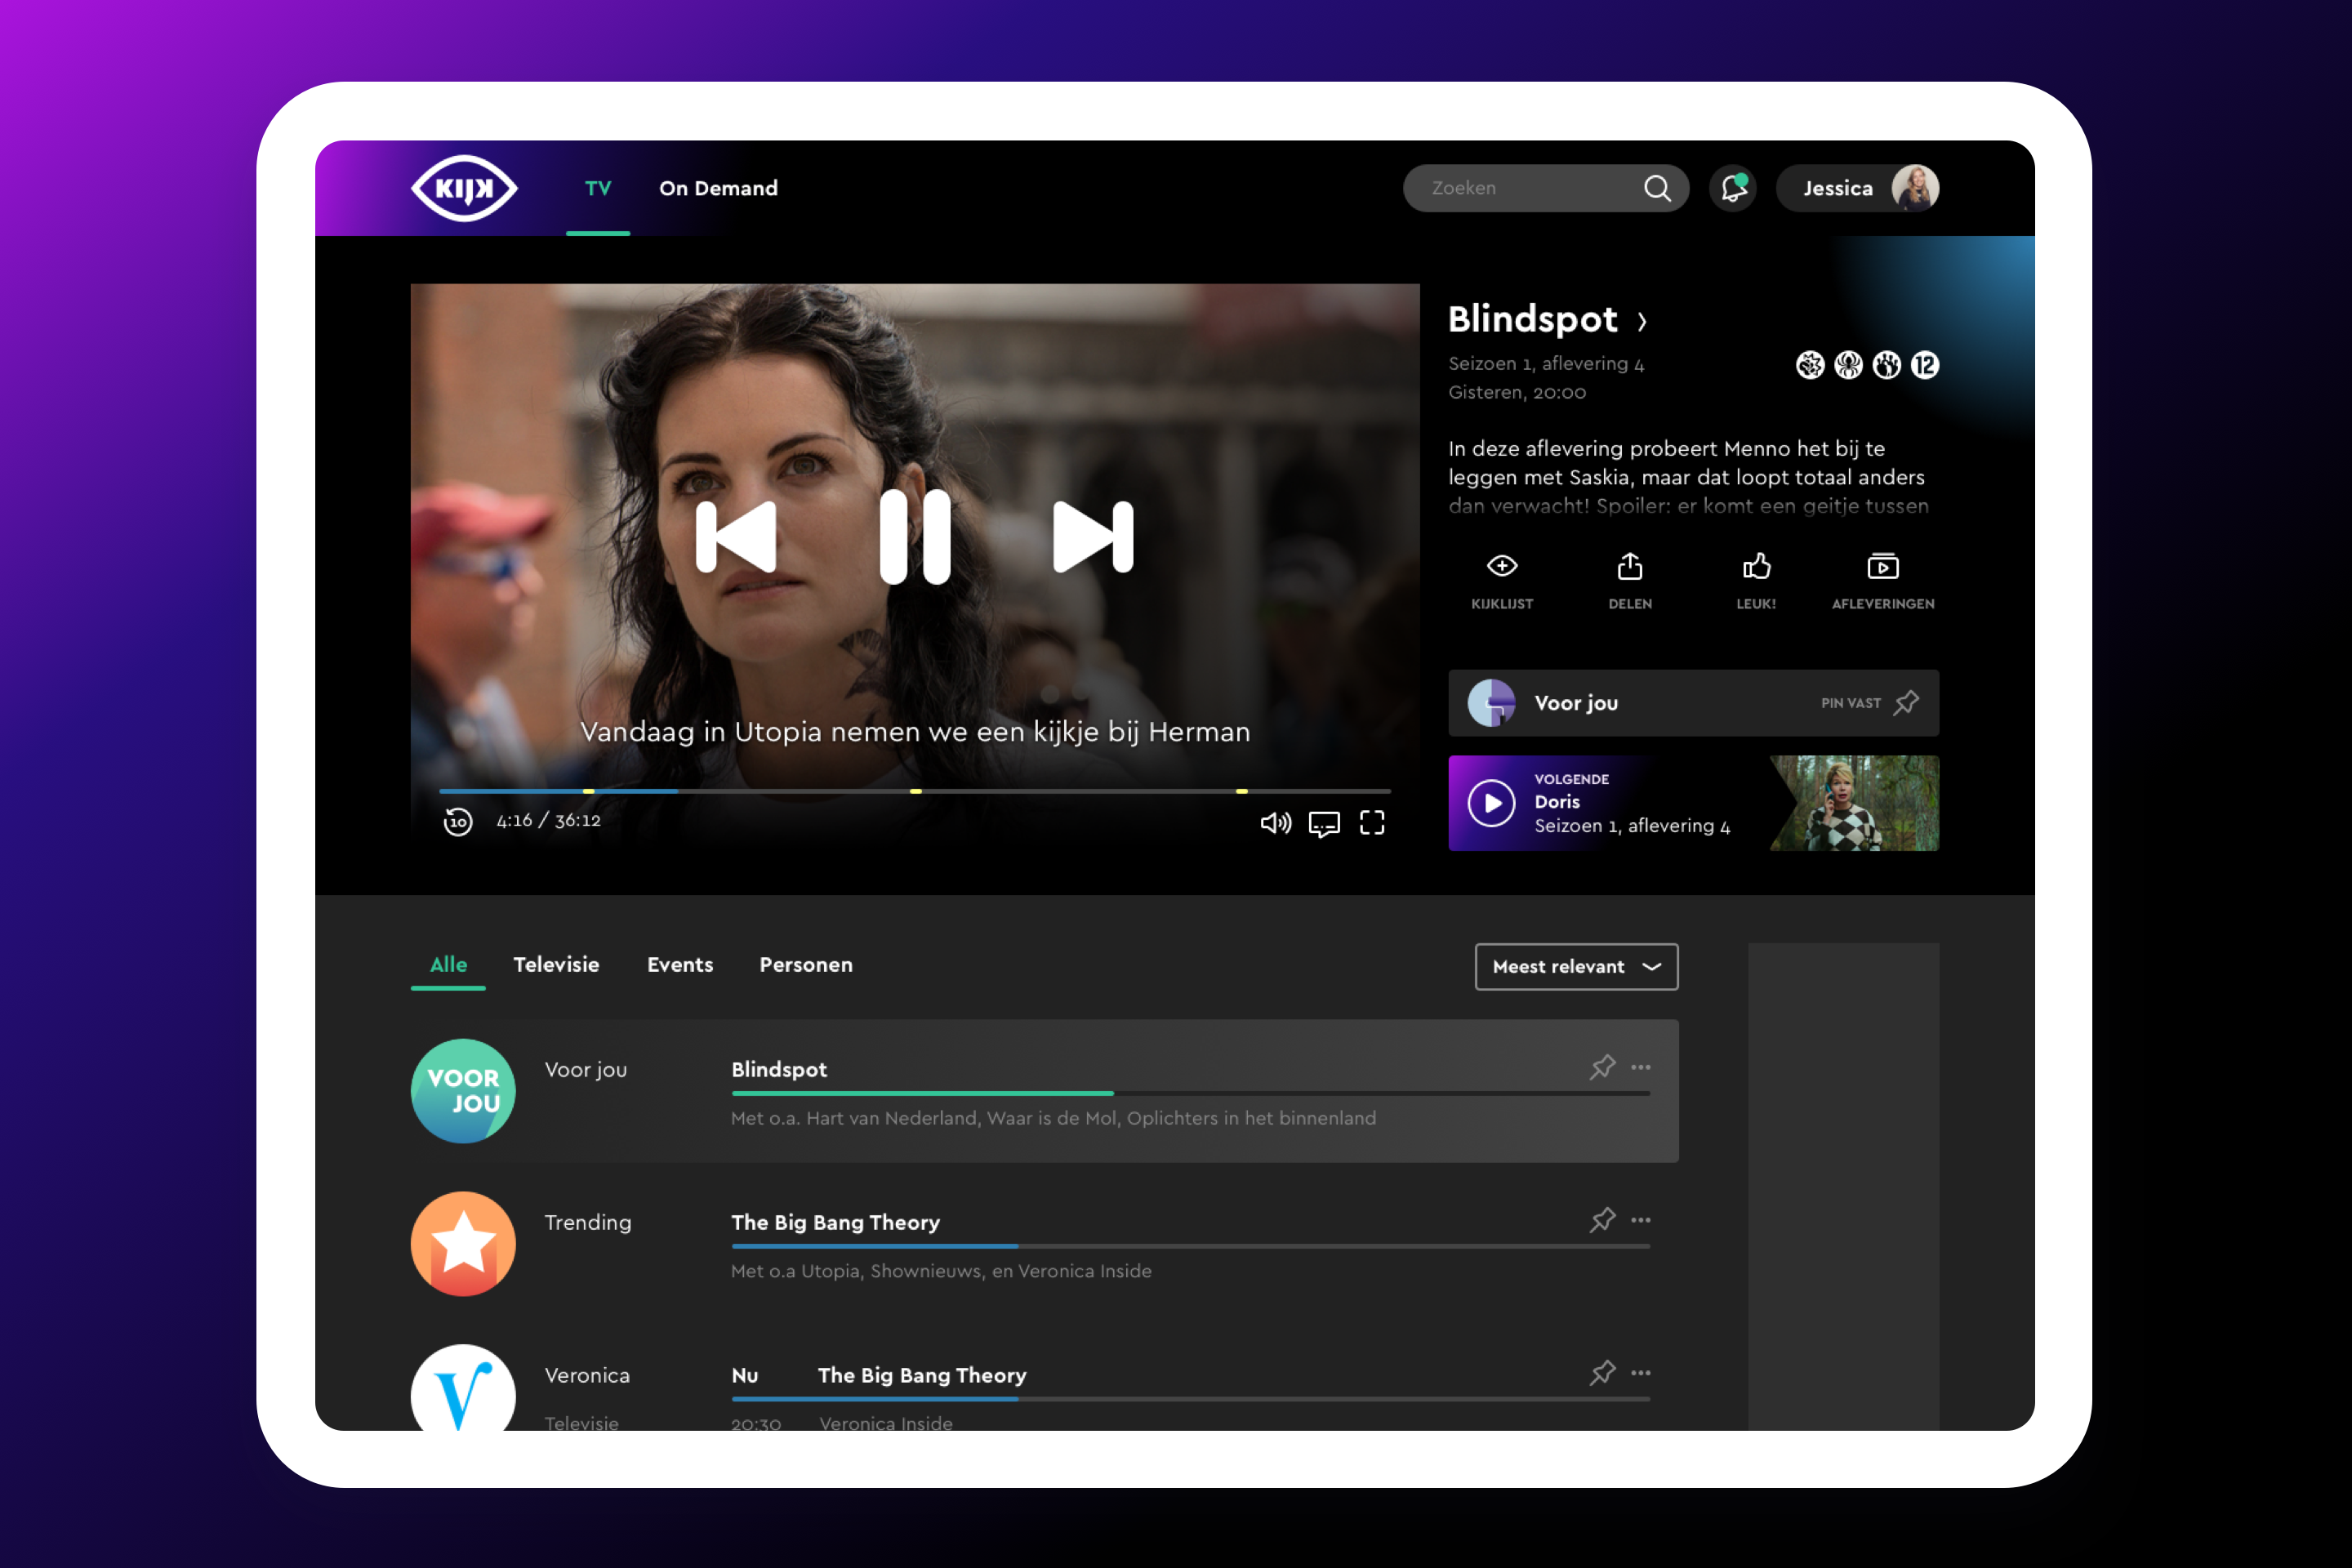This screenshot has height=1568, width=2352.
Task: Open the Meest relevant sort dropdown
Action: coord(1576,966)
